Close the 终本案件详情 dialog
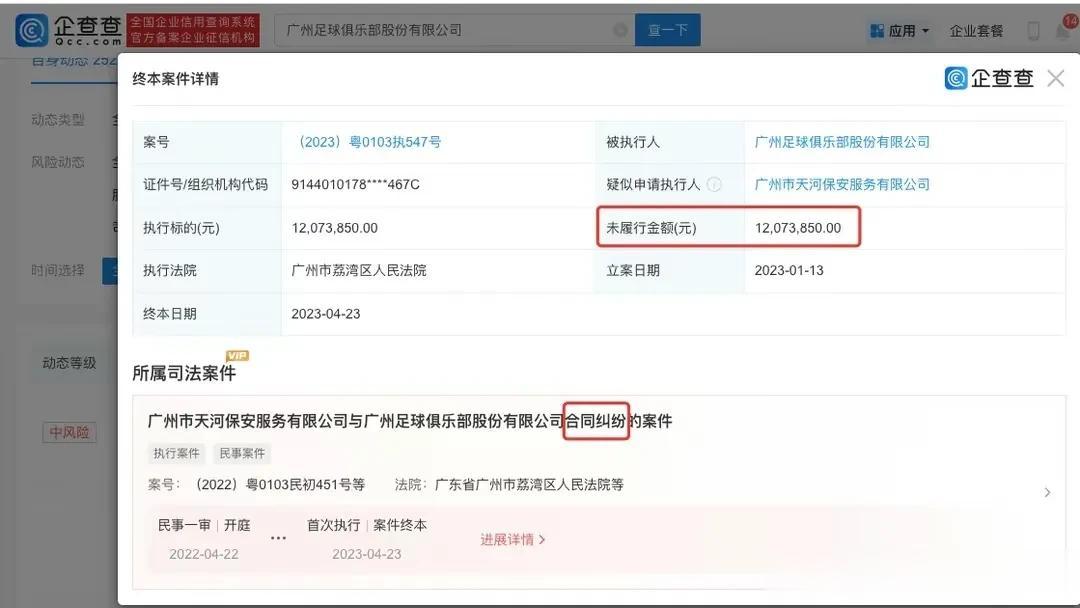Viewport: 1080px width, 608px height. (1055, 78)
